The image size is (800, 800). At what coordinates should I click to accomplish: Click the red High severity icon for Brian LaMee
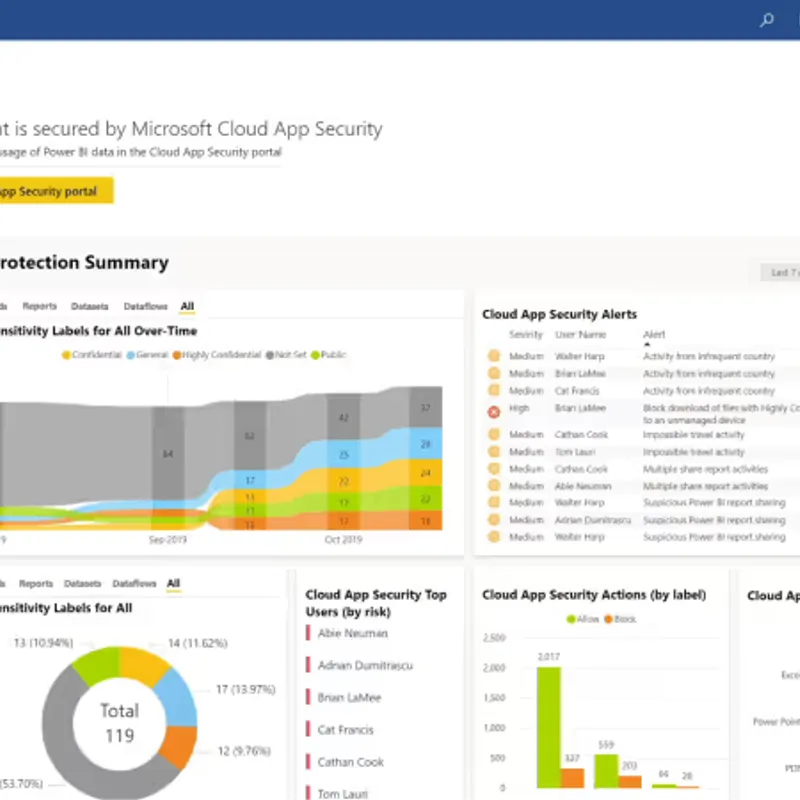pos(494,412)
